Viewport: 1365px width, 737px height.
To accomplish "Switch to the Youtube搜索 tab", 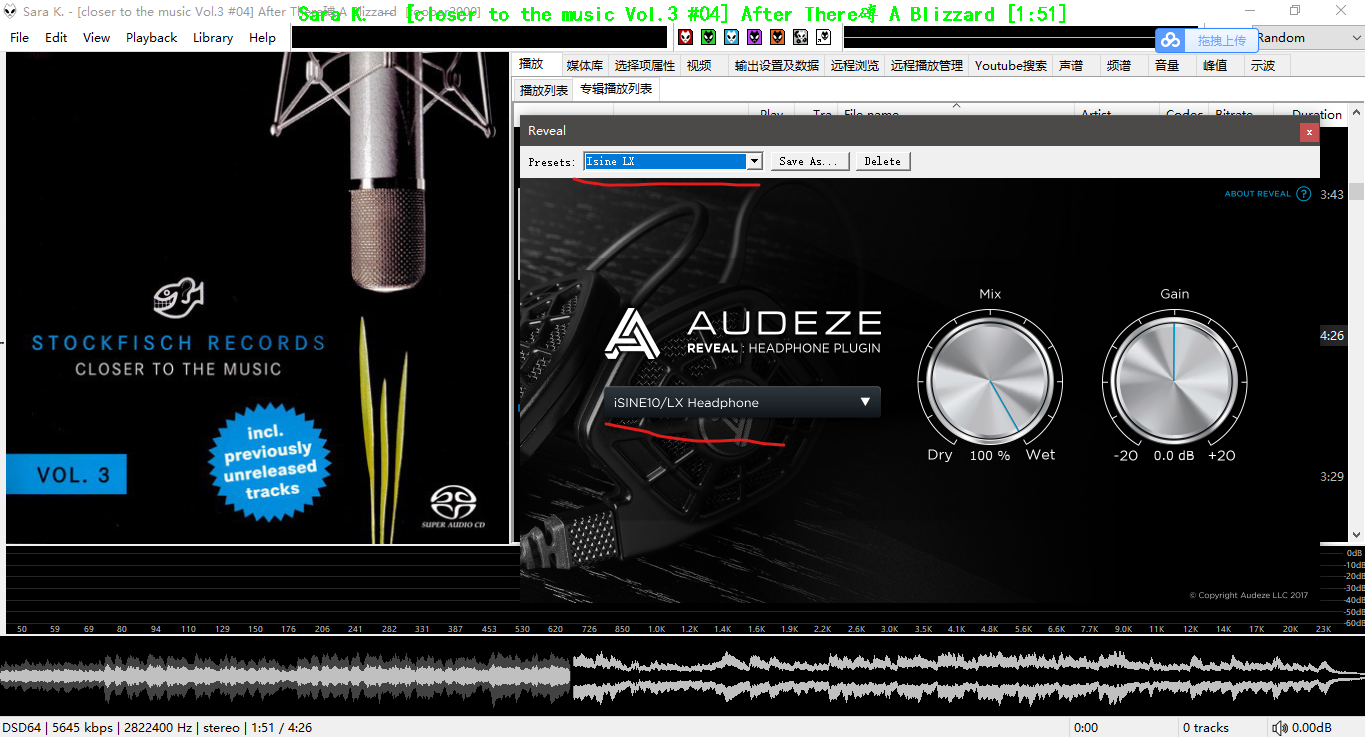I will (1010, 65).
